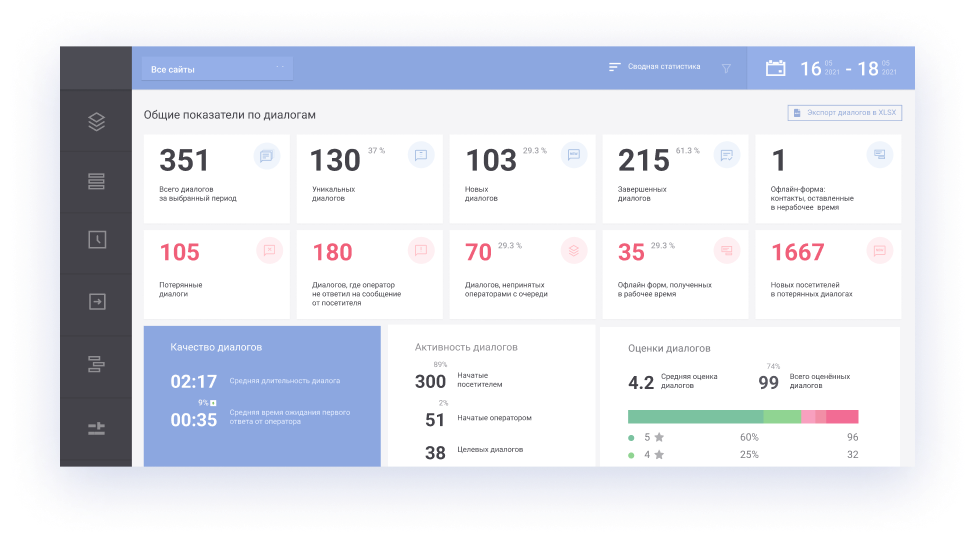Click the pink icon on the 105 lost dialogs card
Viewport: 975px width, 541px height.
pos(268,250)
